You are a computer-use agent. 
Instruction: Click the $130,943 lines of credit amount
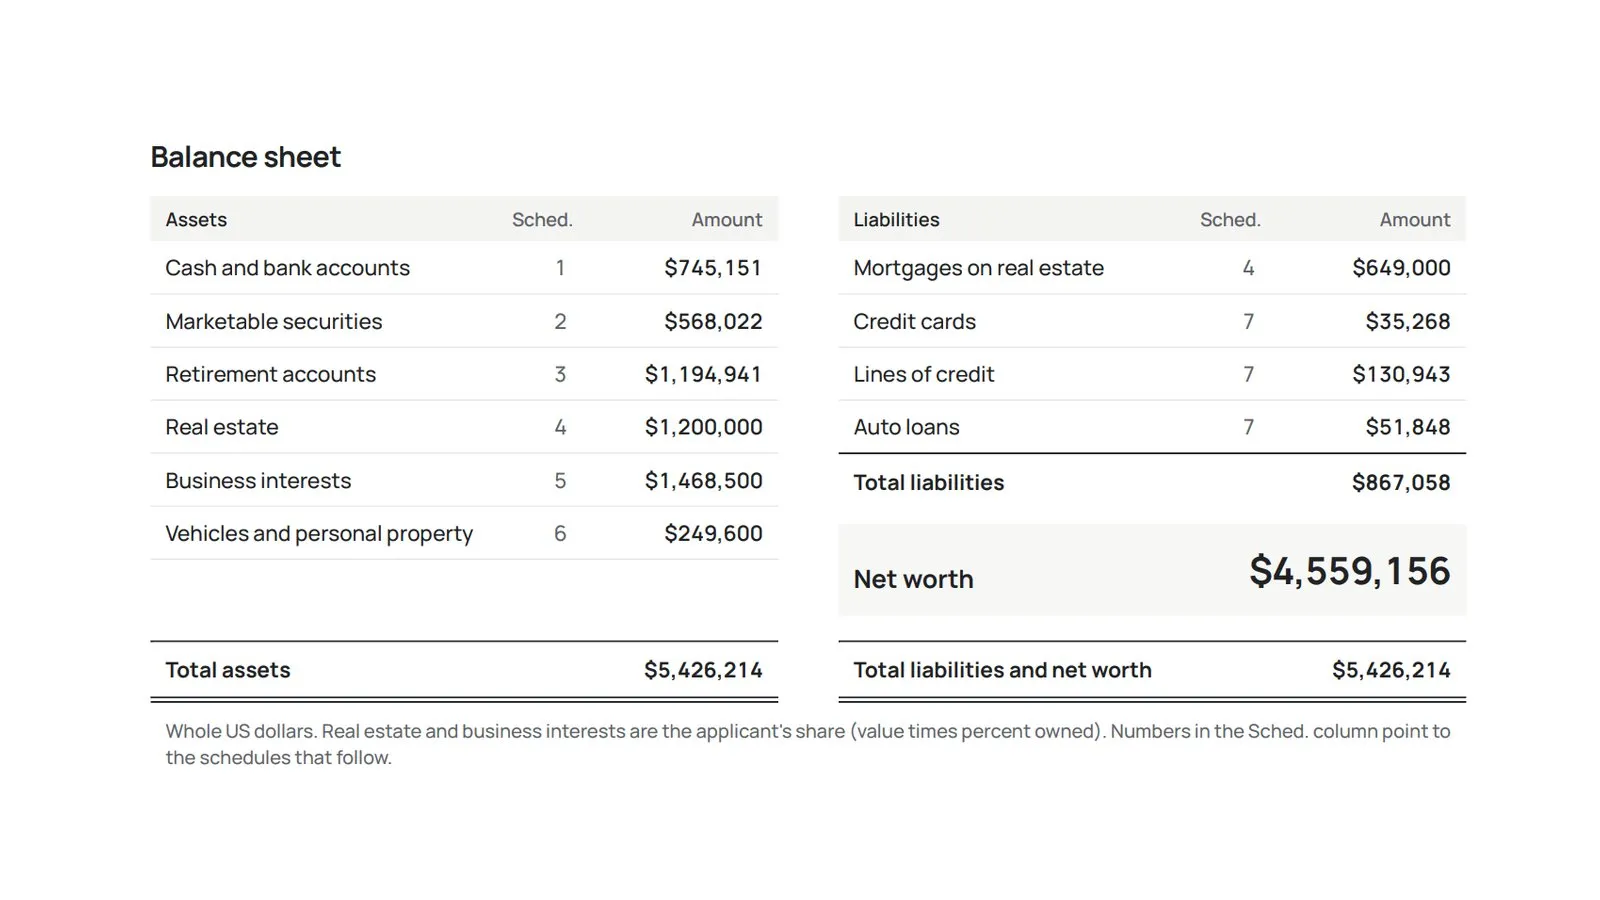(x=1401, y=374)
